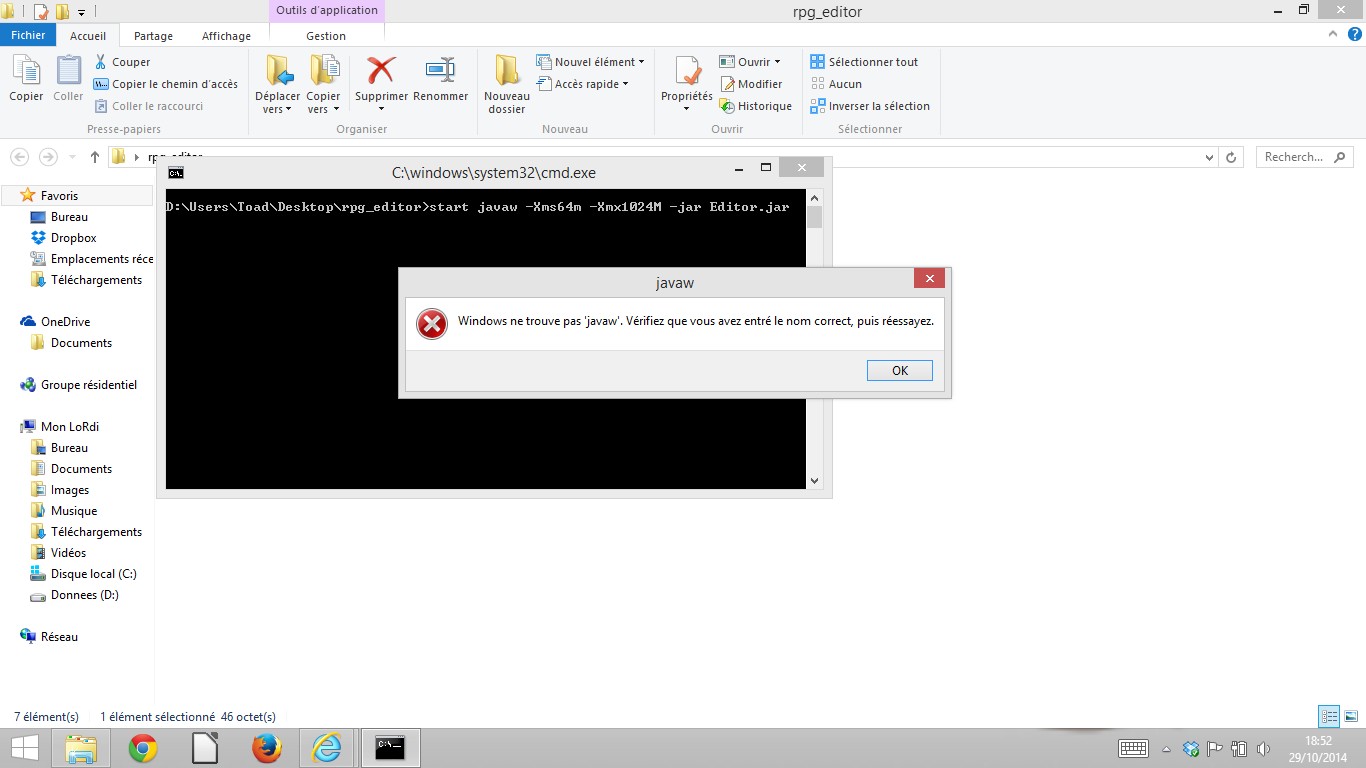This screenshot has height=768, width=1366.
Task: Open Vidéos folder
Action: (58, 553)
